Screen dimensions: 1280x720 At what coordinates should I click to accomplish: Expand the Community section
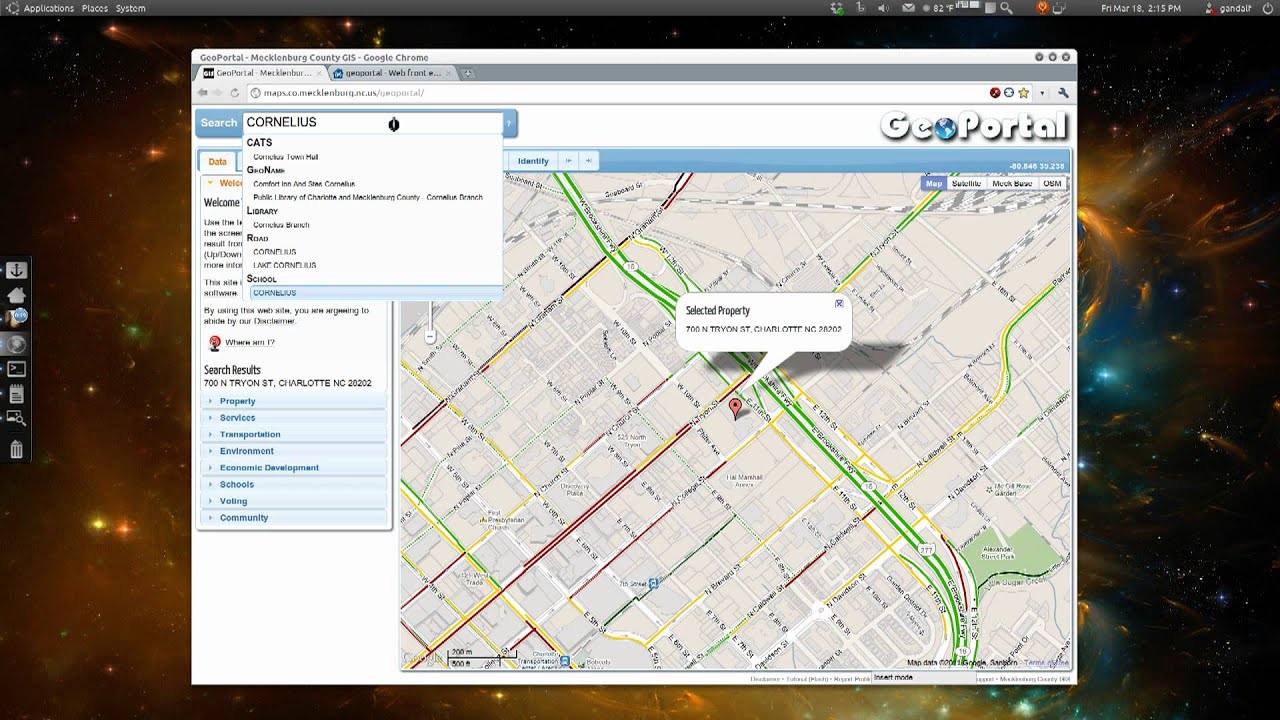point(293,518)
